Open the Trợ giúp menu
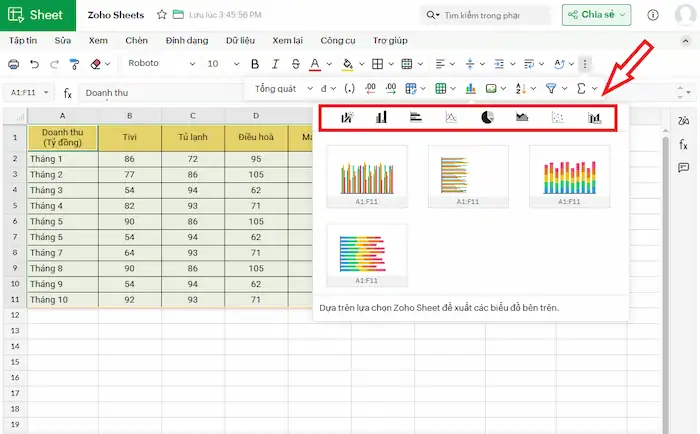Image resolution: width=700 pixels, height=434 pixels. click(390, 41)
